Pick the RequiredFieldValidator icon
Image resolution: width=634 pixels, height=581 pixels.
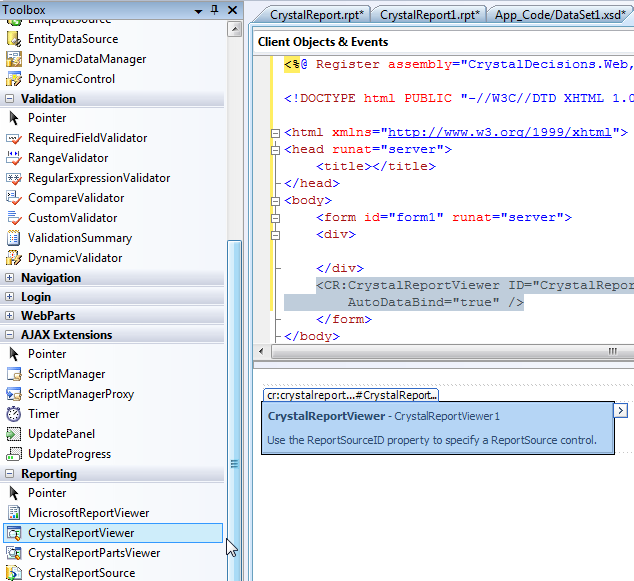(13, 138)
